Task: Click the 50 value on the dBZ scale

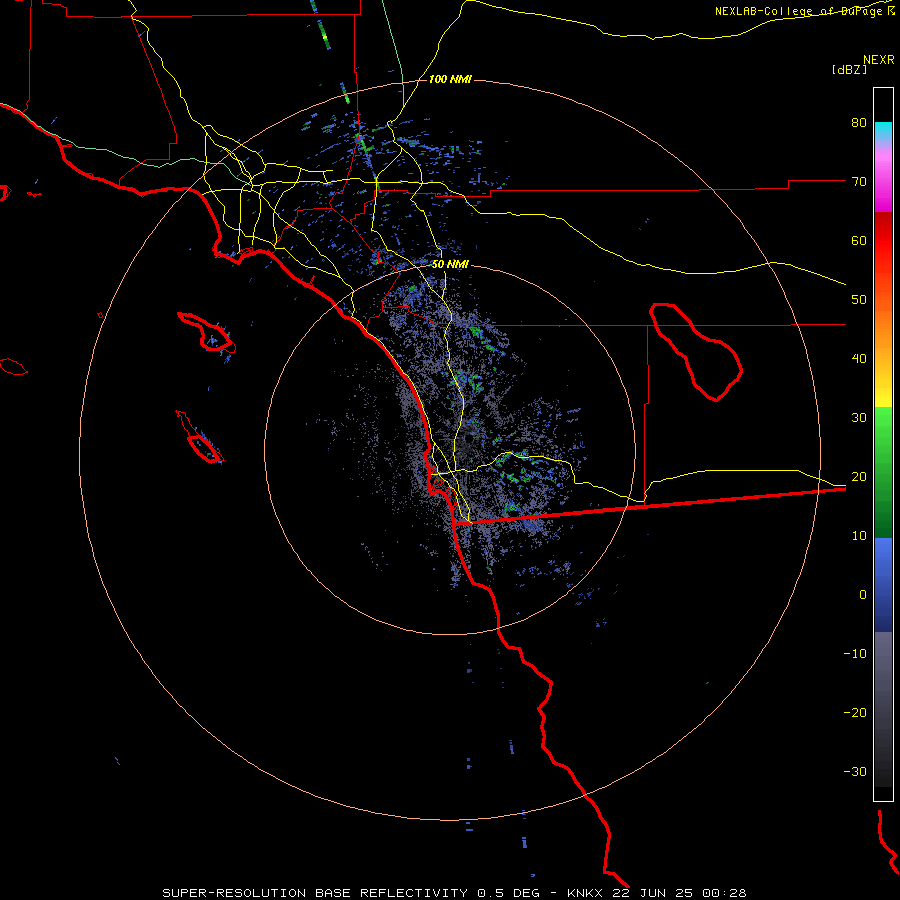Action: click(x=859, y=300)
